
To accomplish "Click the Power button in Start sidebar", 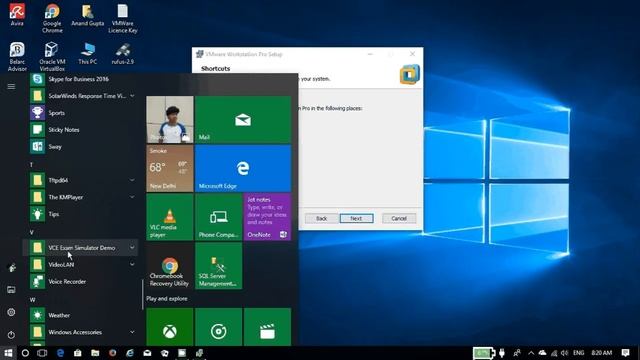I will click(11, 335).
